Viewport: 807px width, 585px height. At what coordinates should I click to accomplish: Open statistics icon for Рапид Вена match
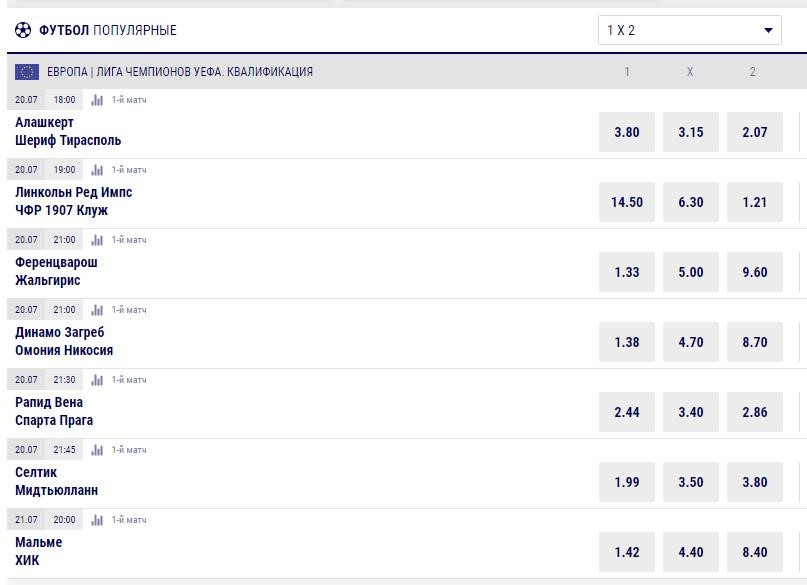click(x=97, y=380)
